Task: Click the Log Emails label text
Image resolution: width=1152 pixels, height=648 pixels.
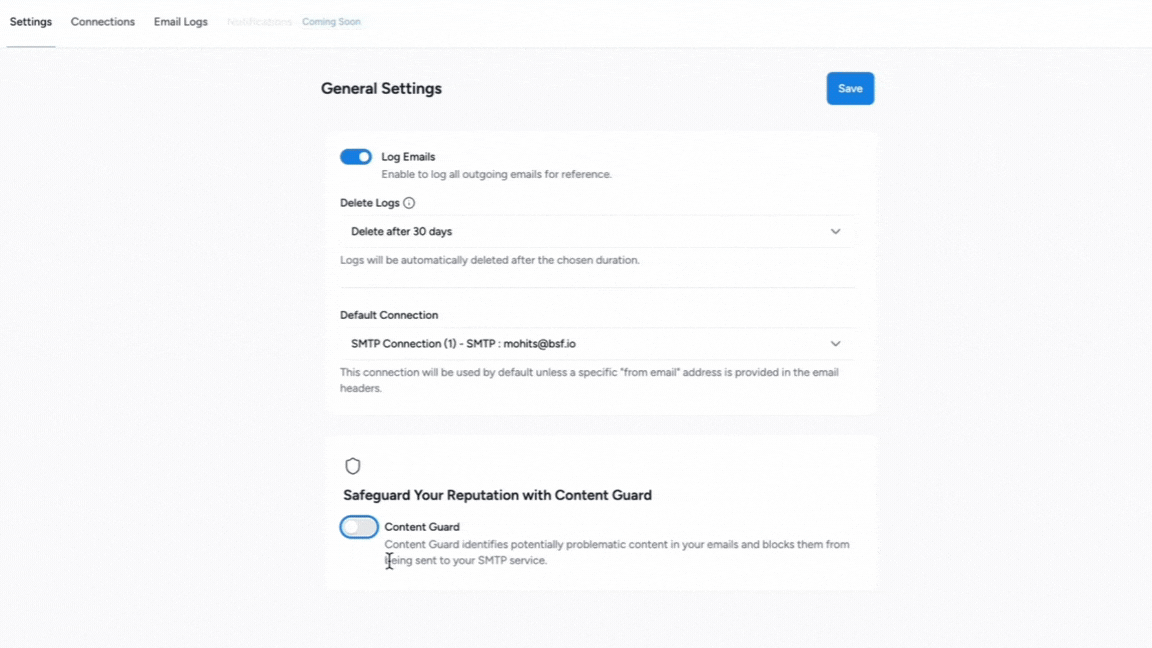Action: pos(408,157)
